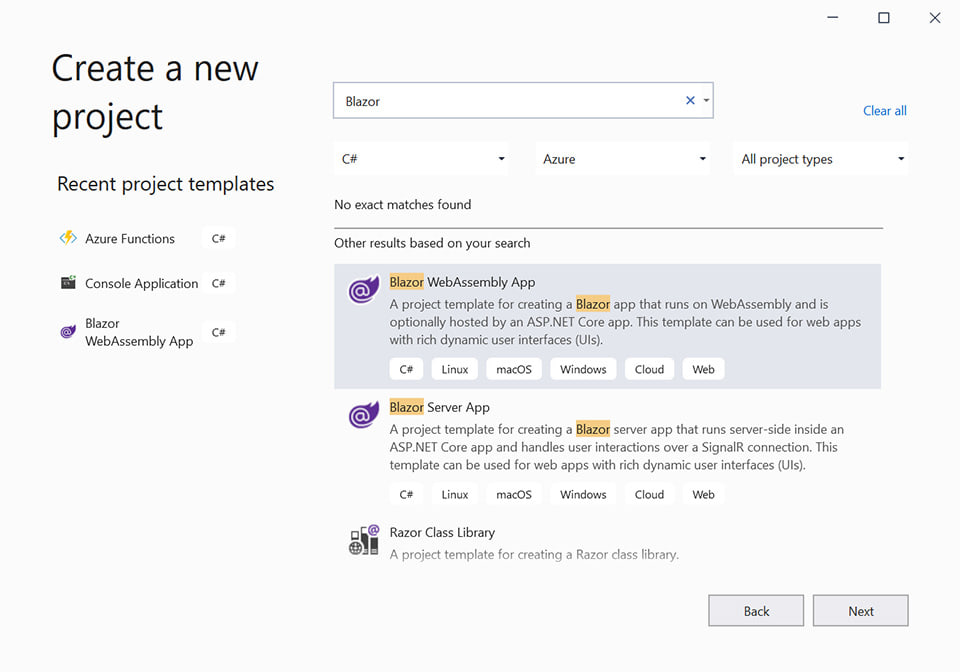Select Console Application recent template
The image size is (960, 672).
[147, 283]
